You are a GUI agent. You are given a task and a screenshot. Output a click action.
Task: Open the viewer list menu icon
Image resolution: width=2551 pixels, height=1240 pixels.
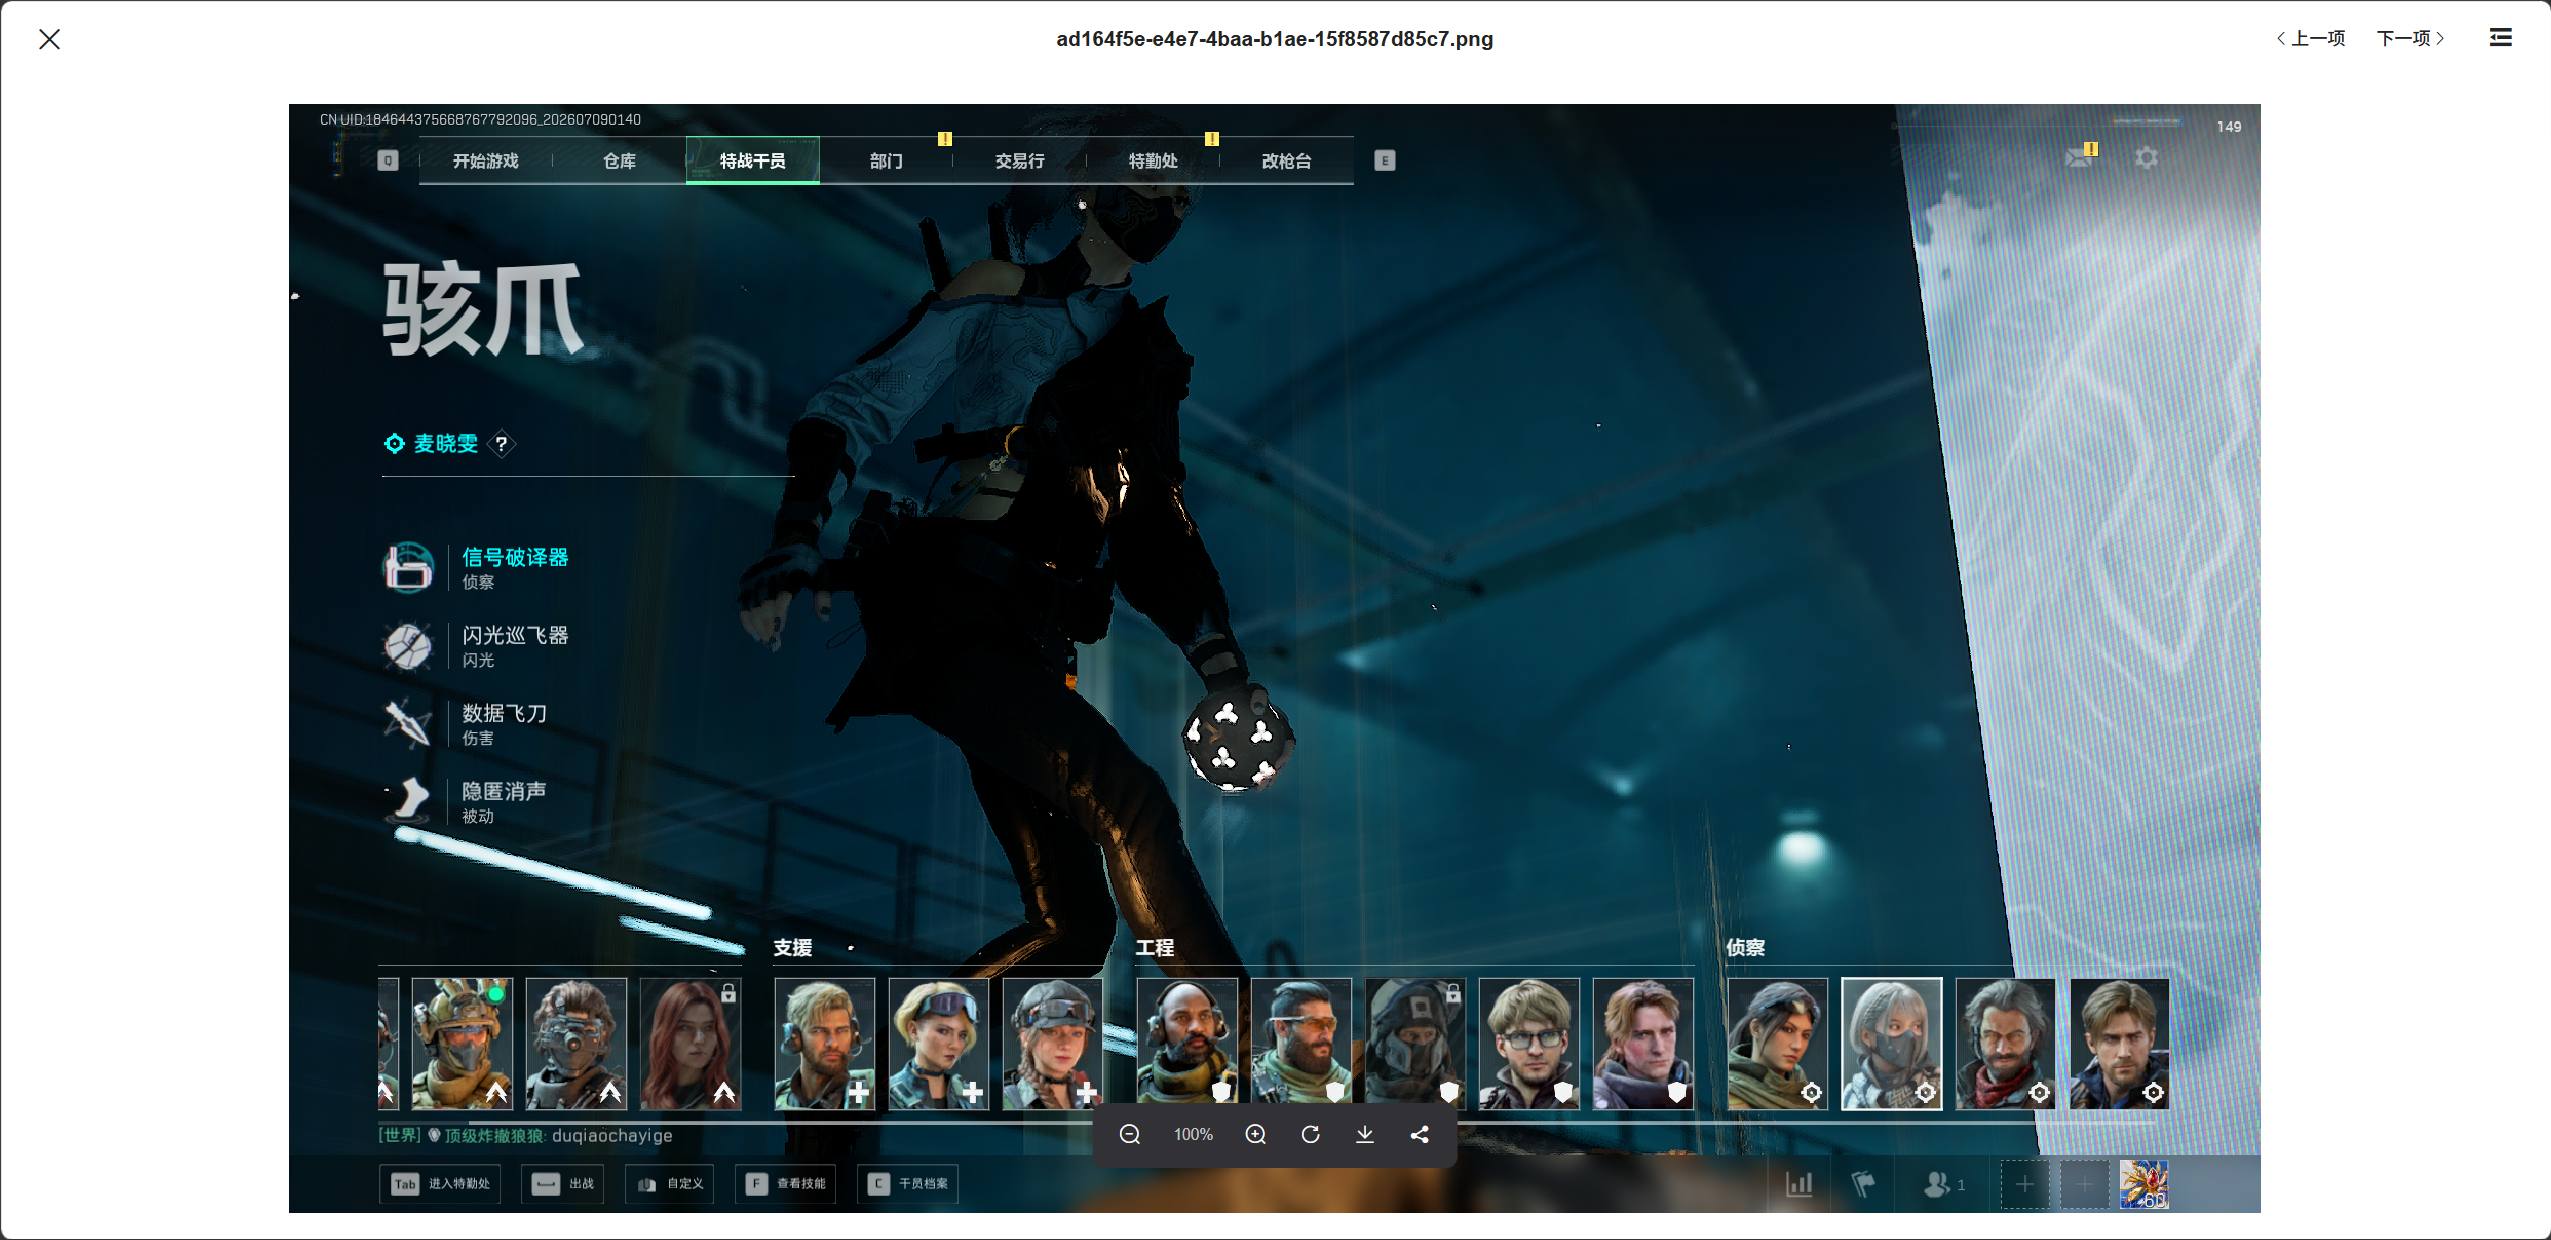point(2500,38)
